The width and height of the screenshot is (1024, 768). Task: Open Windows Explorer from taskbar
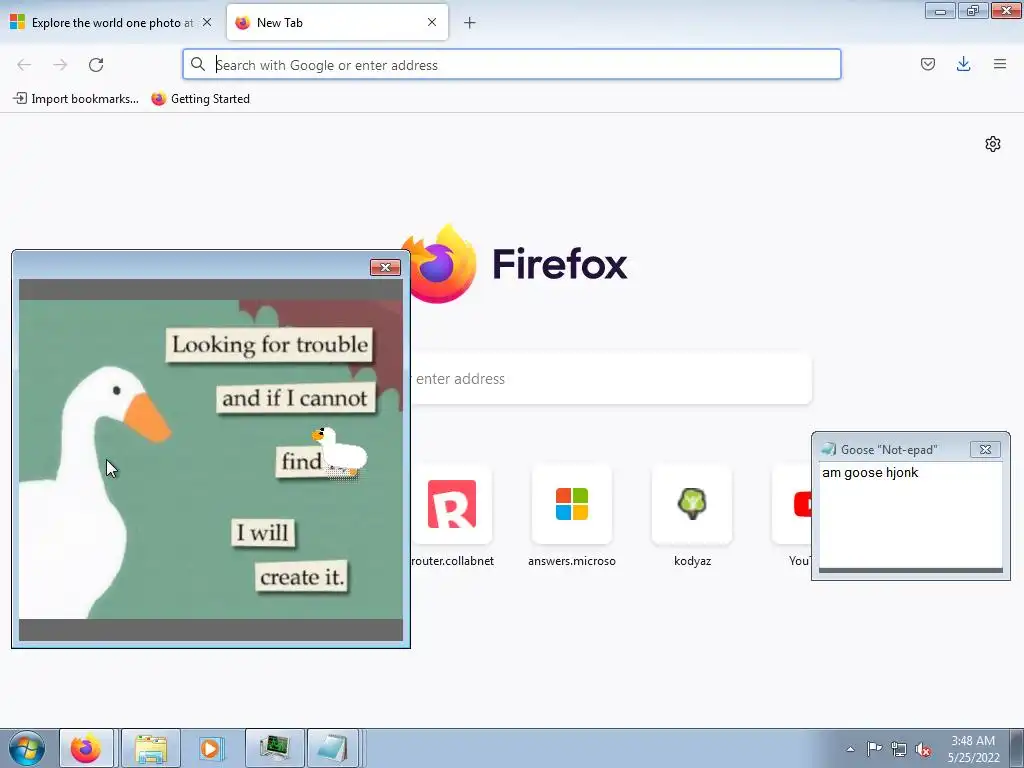151,748
